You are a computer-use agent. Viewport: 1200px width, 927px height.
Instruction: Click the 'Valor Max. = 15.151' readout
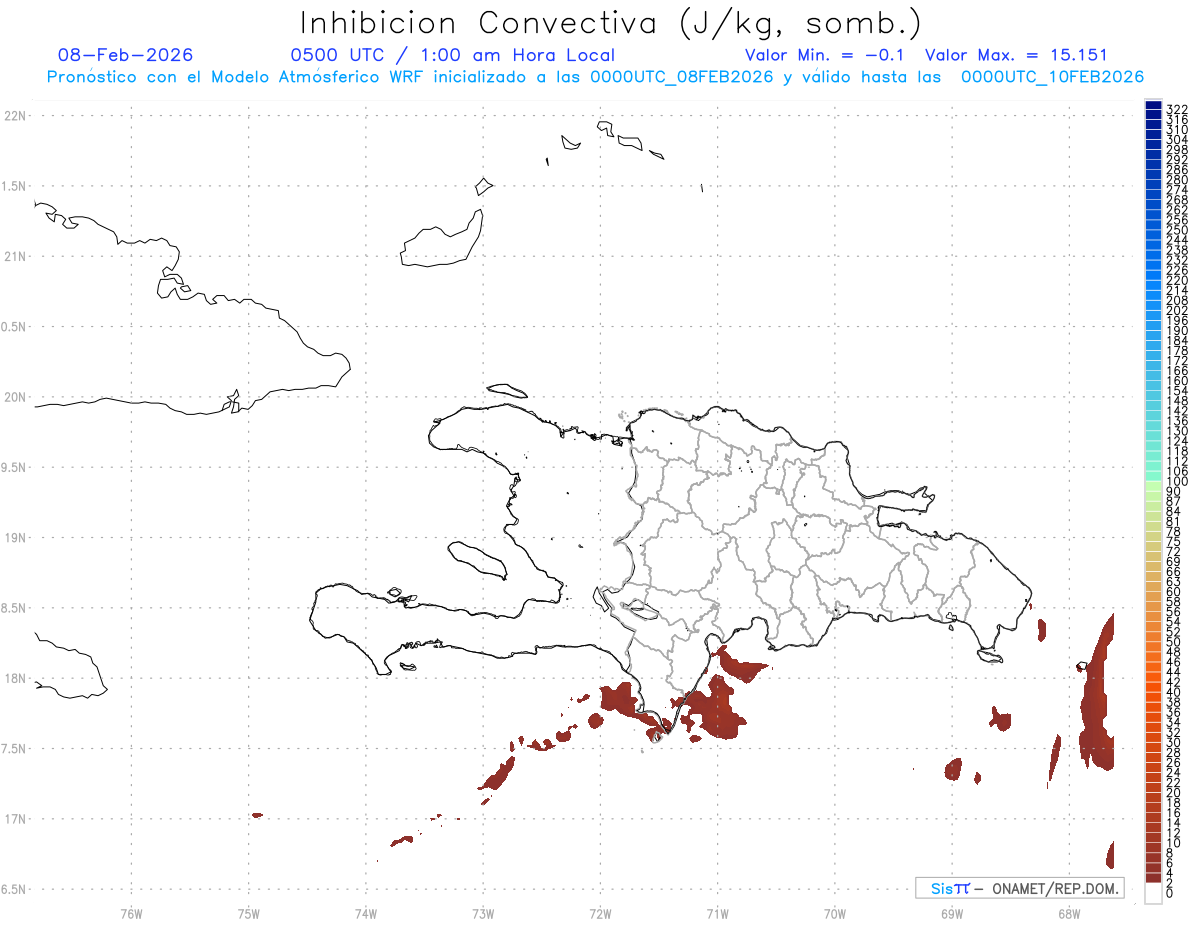[1016, 55]
